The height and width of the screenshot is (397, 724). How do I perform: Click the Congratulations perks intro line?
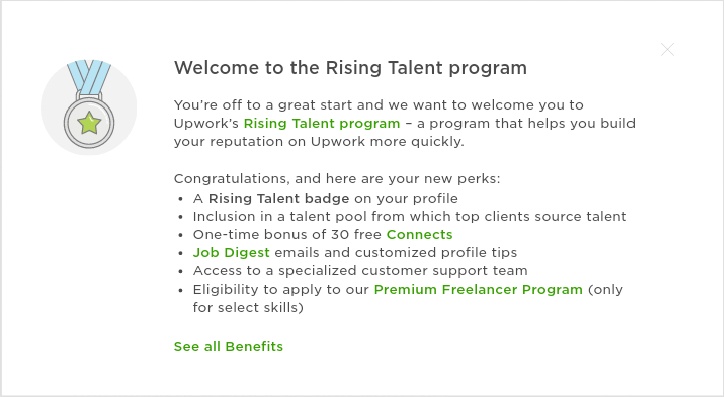(x=337, y=179)
